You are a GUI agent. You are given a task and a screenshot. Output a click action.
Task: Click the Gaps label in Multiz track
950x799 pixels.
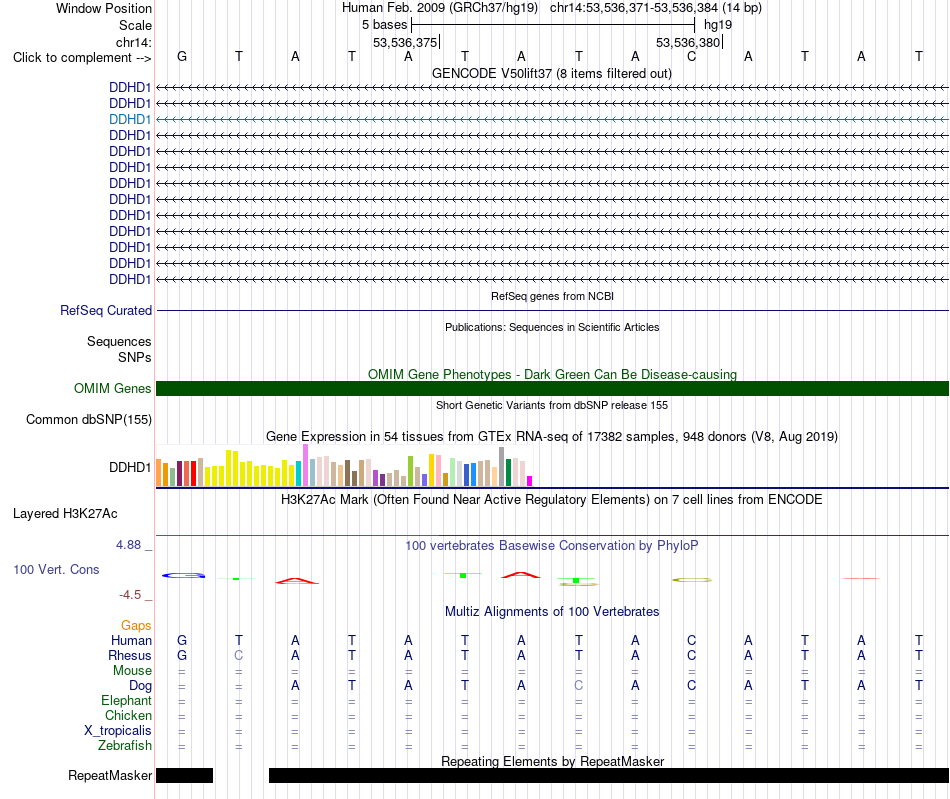tap(136, 625)
